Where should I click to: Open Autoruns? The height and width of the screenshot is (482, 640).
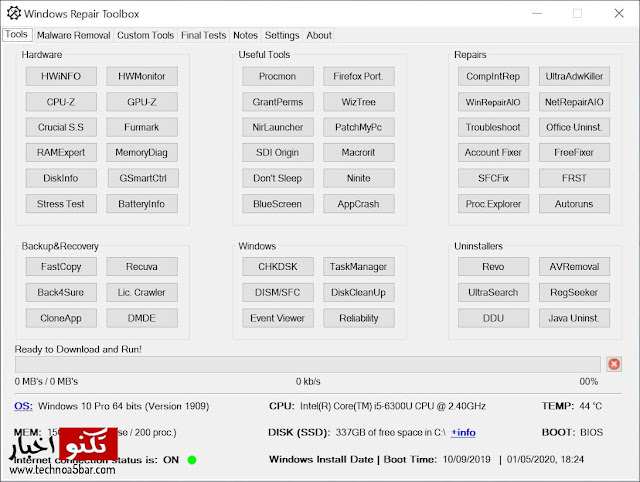pyautogui.click(x=574, y=204)
